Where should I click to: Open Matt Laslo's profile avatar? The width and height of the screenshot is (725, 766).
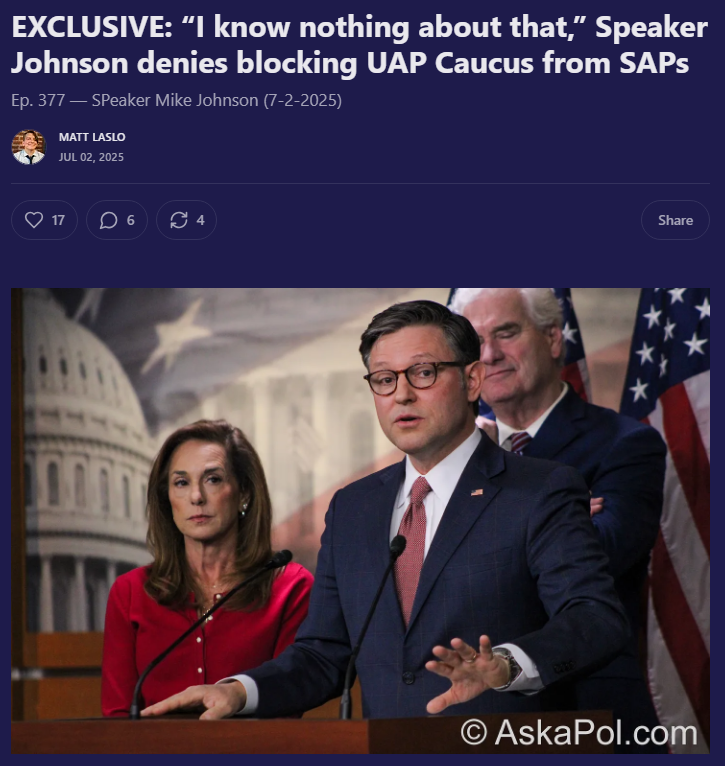click(28, 147)
